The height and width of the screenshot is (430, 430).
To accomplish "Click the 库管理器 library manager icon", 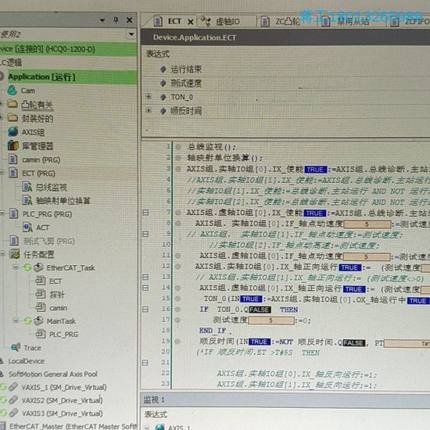I will click(13, 145).
